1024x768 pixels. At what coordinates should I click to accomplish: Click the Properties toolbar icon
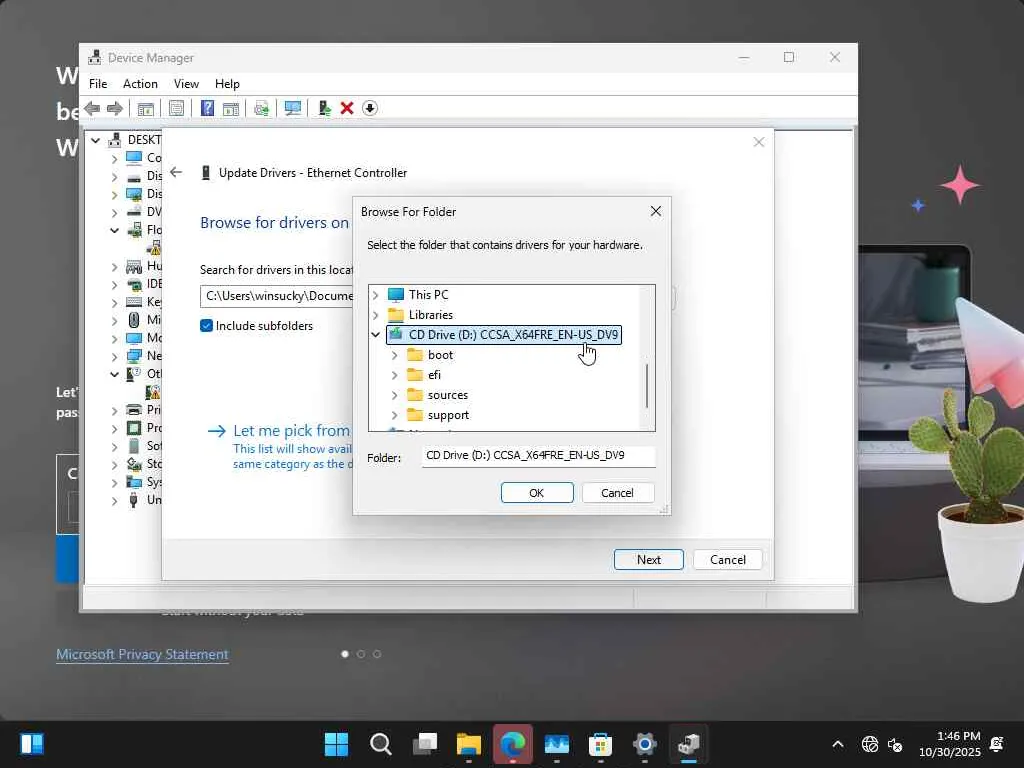(176, 108)
